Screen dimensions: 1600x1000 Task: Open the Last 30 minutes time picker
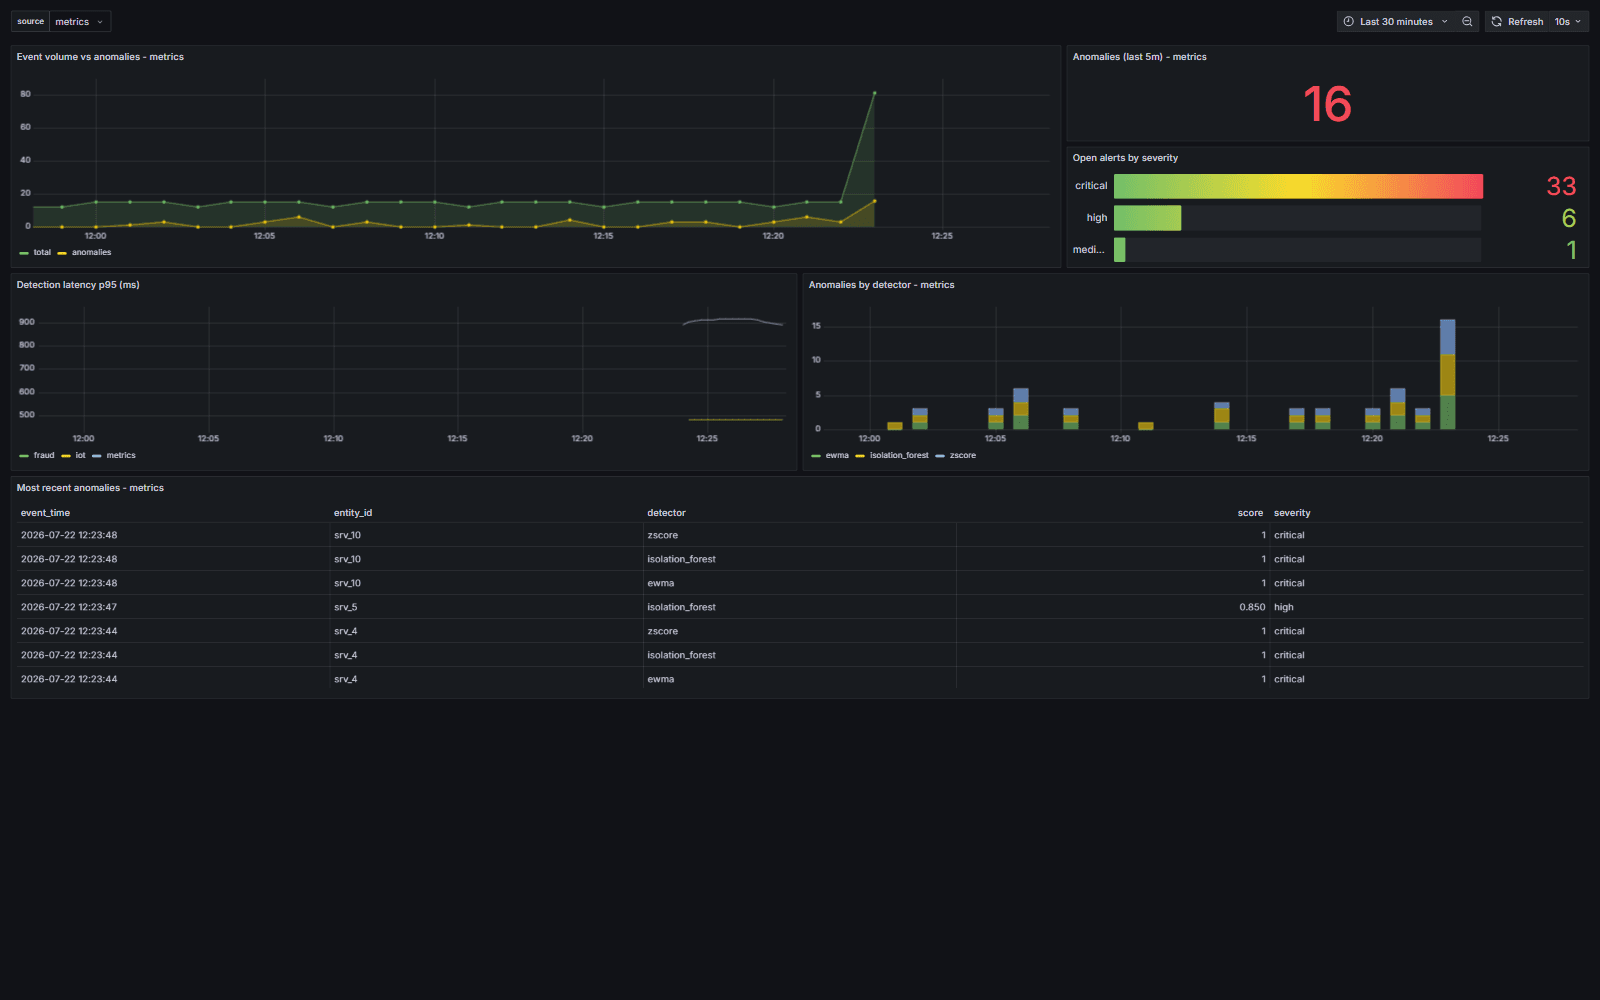1396,21
